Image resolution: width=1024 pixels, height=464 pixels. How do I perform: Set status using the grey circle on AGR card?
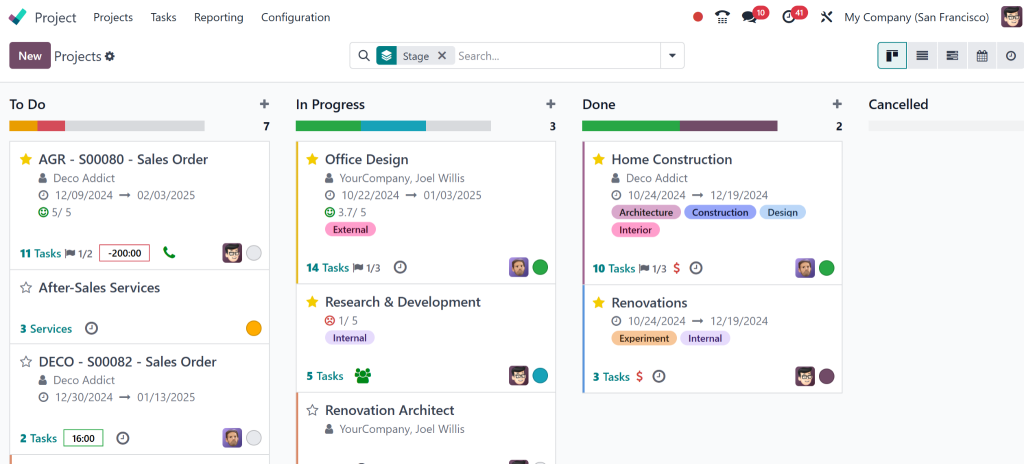point(254,253)
